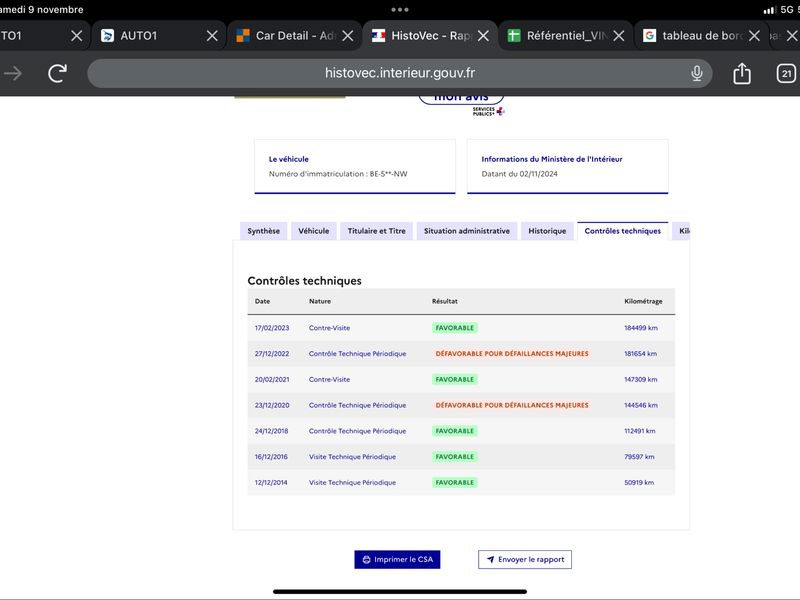
Task: Click the send arrow icon in Envoyer button
Action: coord(490,560)
